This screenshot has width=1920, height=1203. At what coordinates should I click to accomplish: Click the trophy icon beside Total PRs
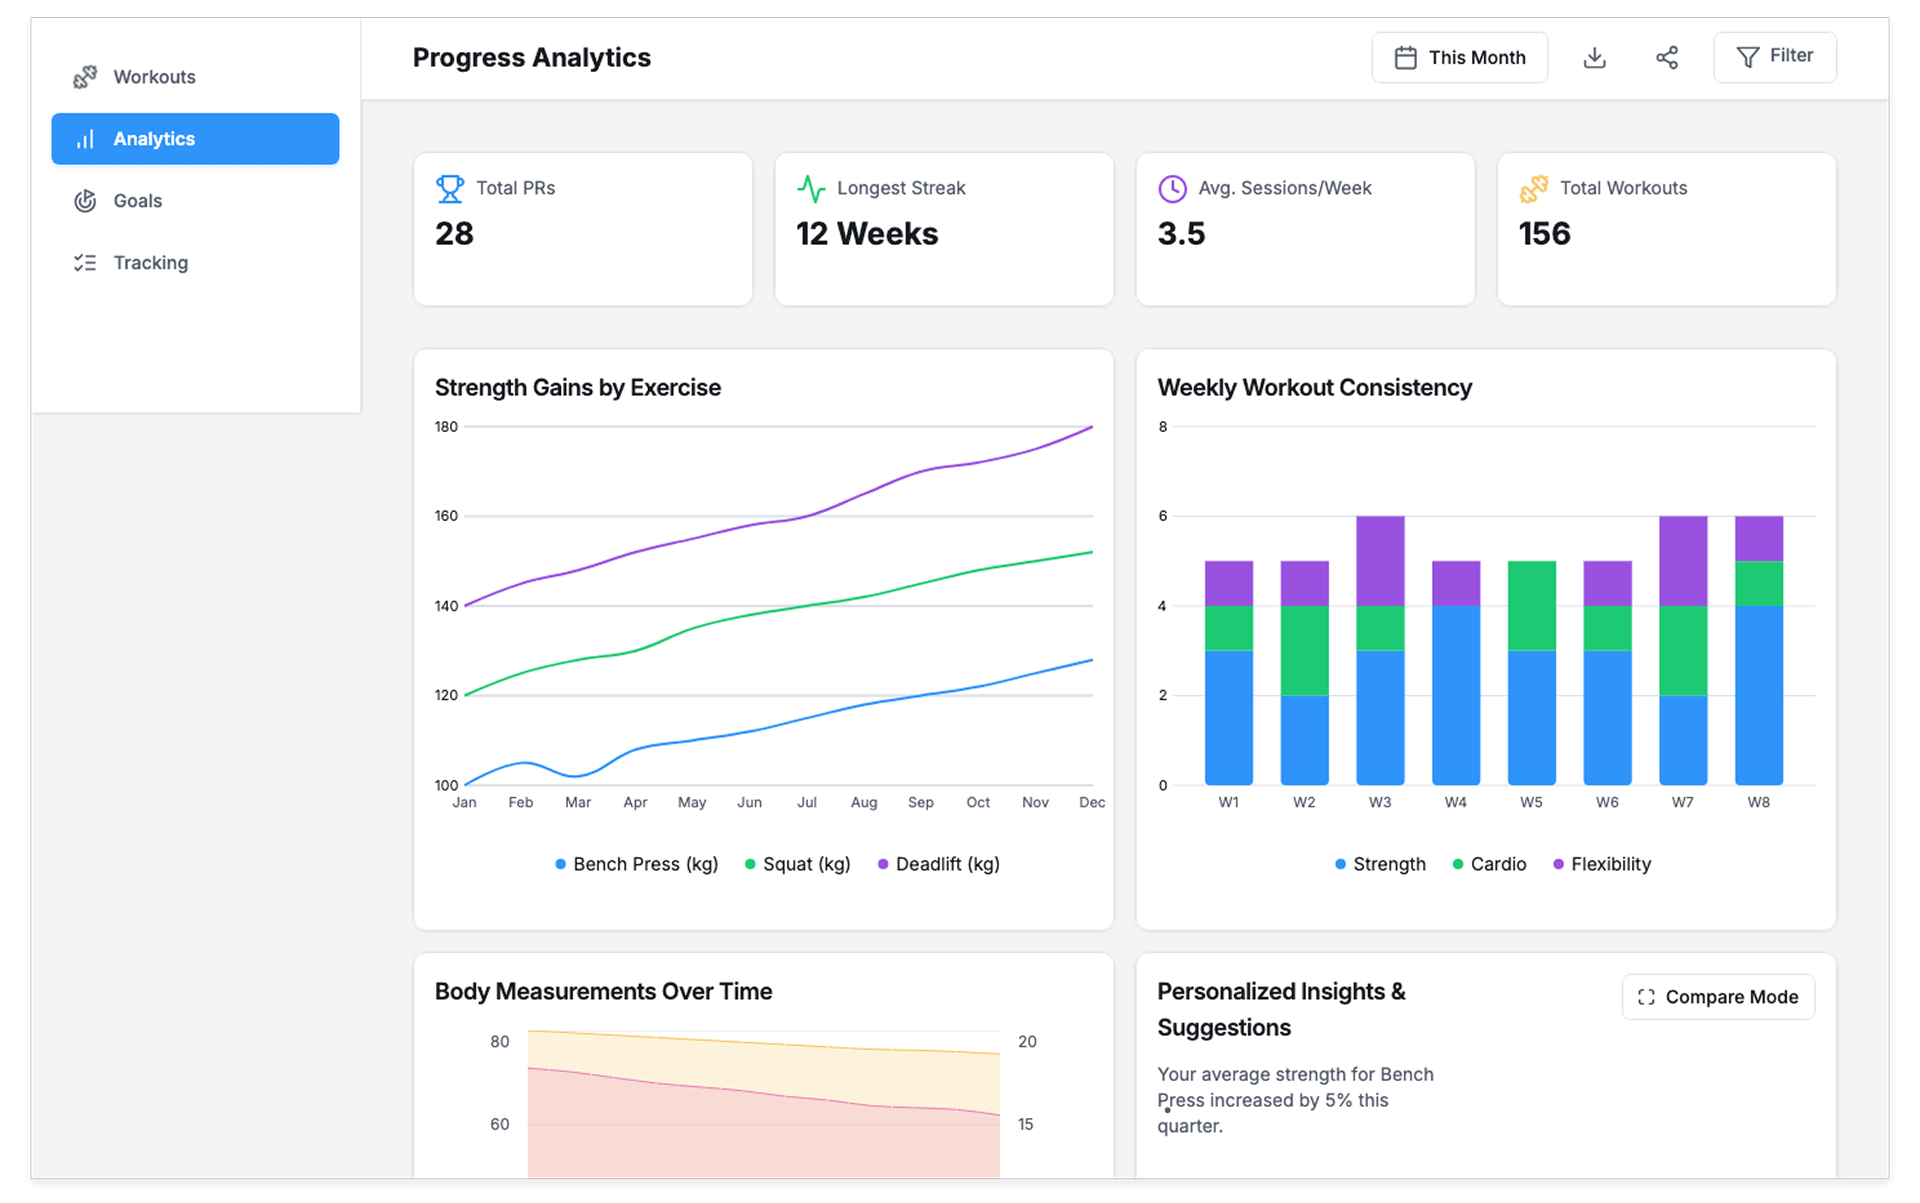[450, 188]
